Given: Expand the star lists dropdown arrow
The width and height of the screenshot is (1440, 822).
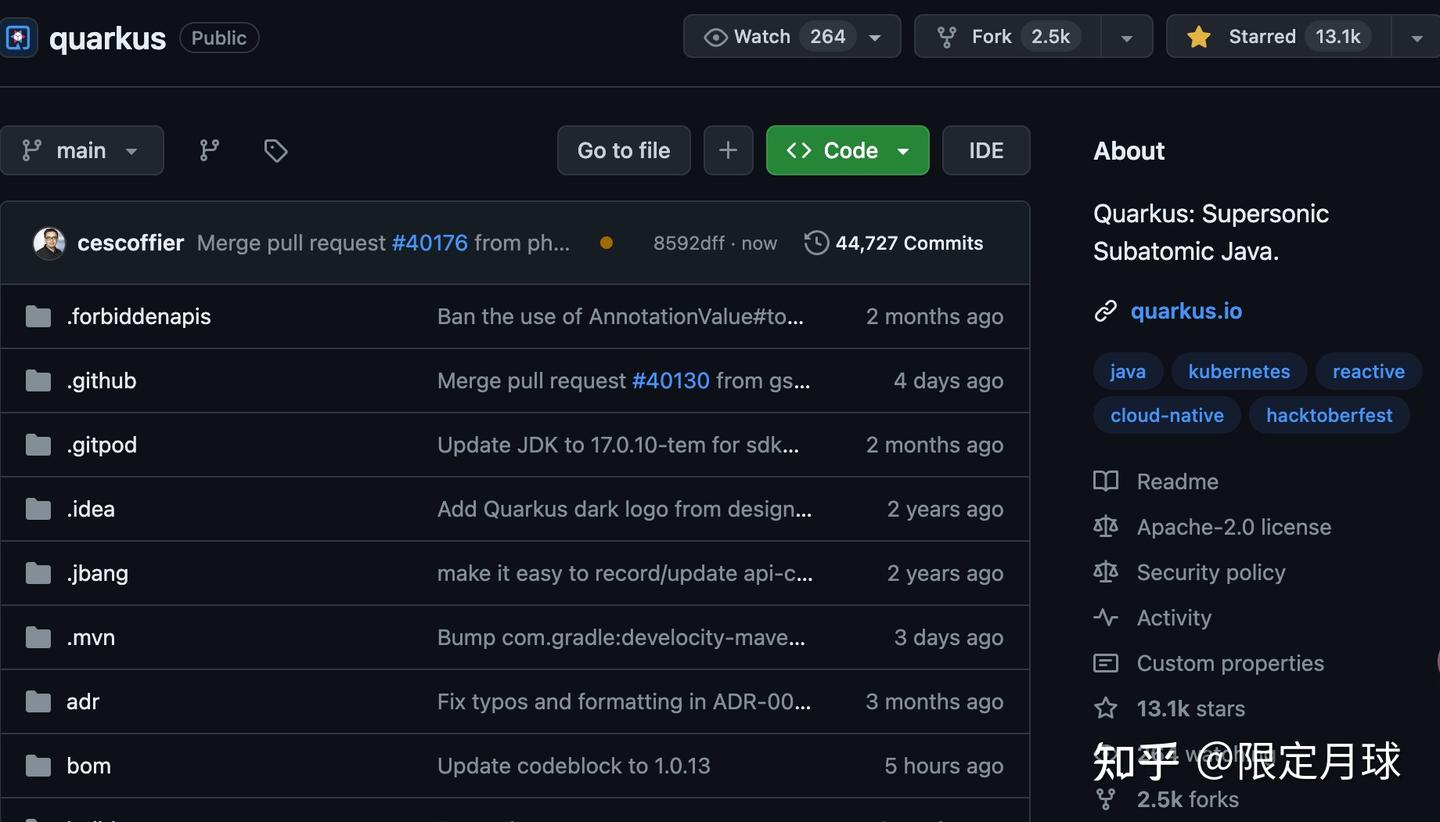Looking at the screenshot, I should pos(1416,37).
